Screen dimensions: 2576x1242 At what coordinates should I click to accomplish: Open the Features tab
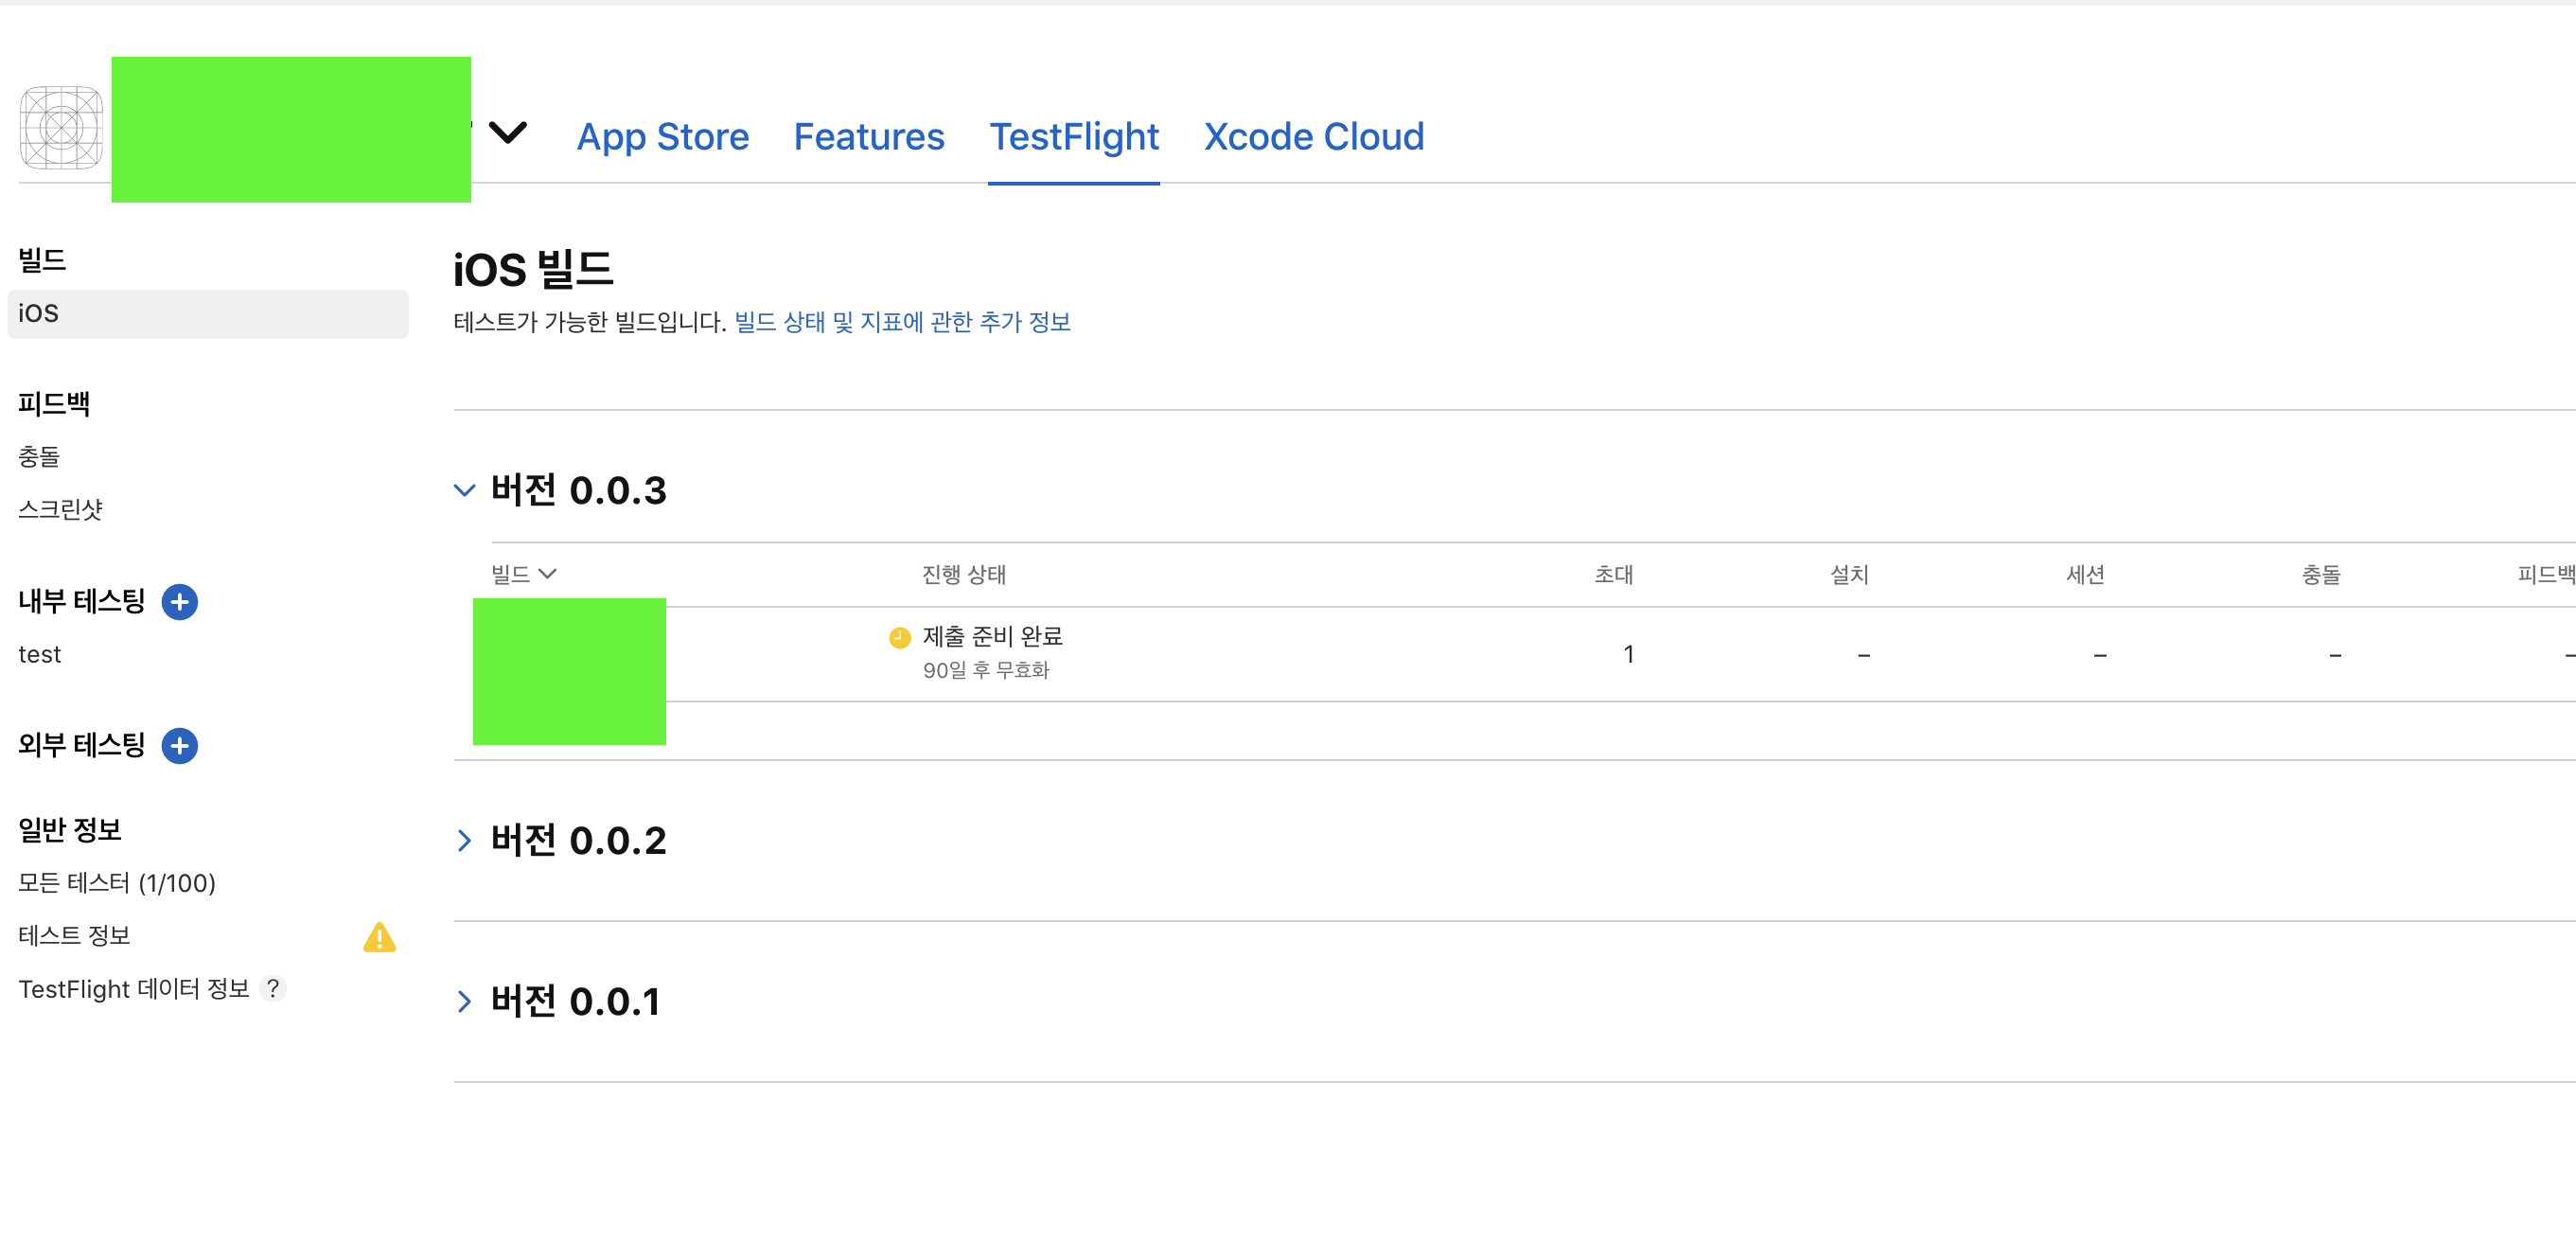tap(868, 137)
